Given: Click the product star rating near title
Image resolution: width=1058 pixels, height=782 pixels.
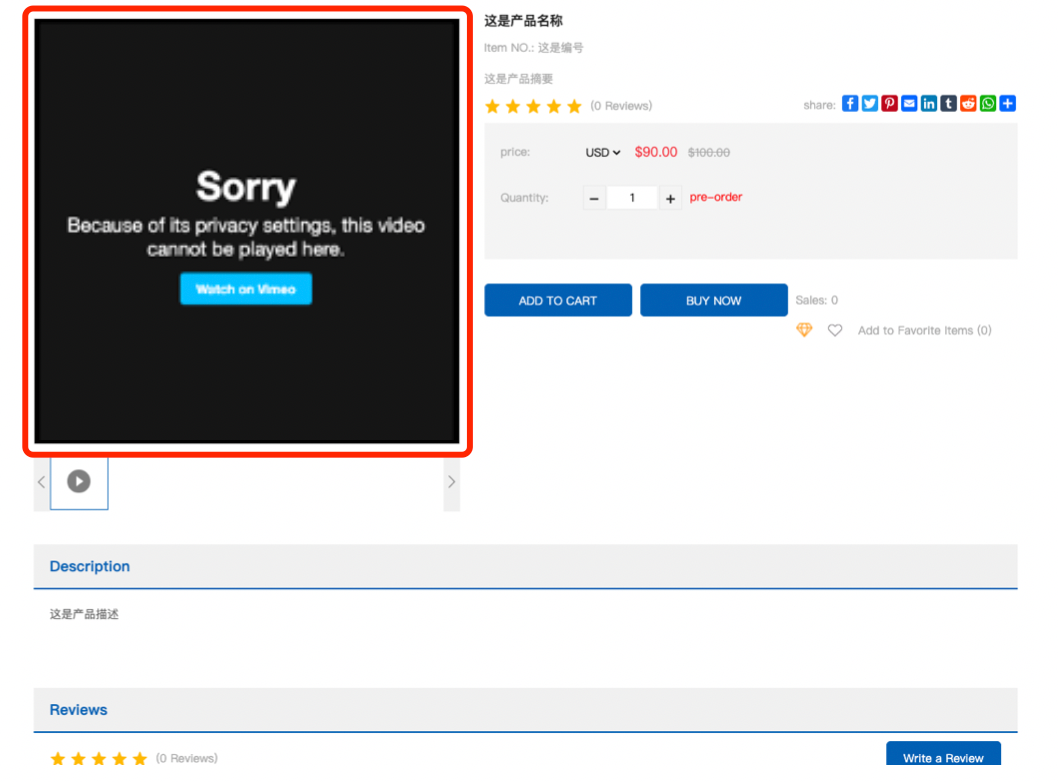Looking at the screenshot, I should 533,106.
